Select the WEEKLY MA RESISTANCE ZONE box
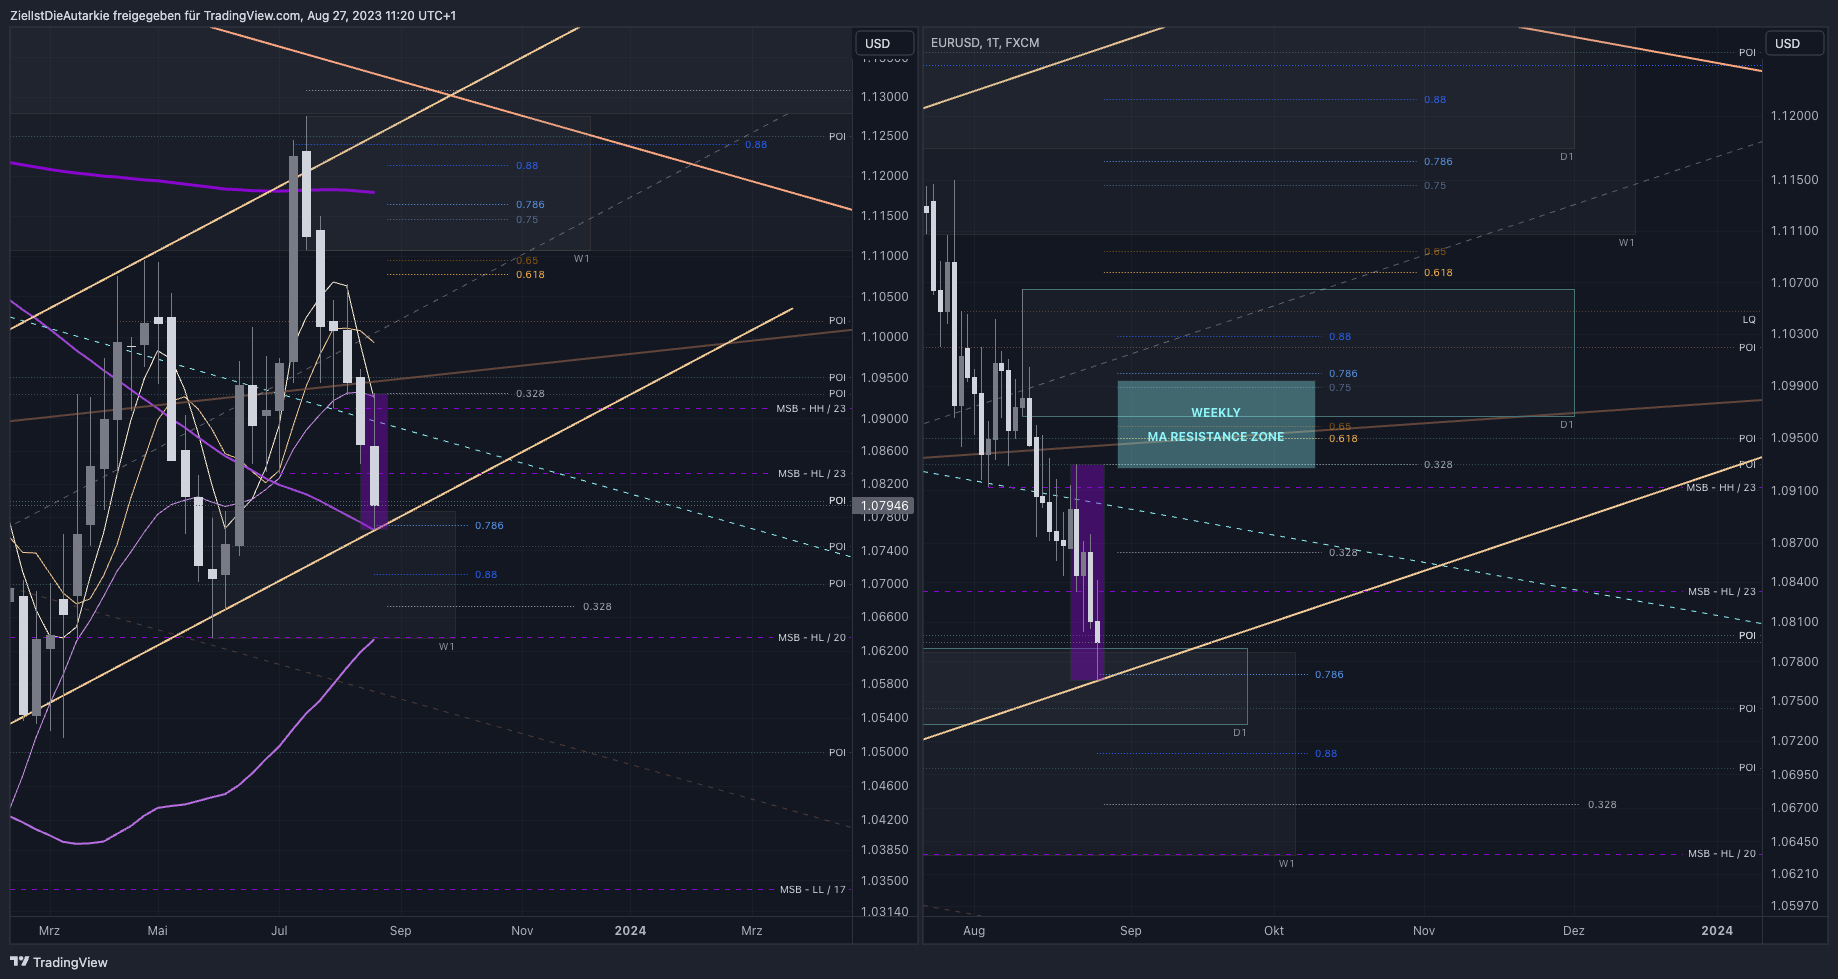The width and height of the screenshot is (1838, 979). coord(1216,424)
